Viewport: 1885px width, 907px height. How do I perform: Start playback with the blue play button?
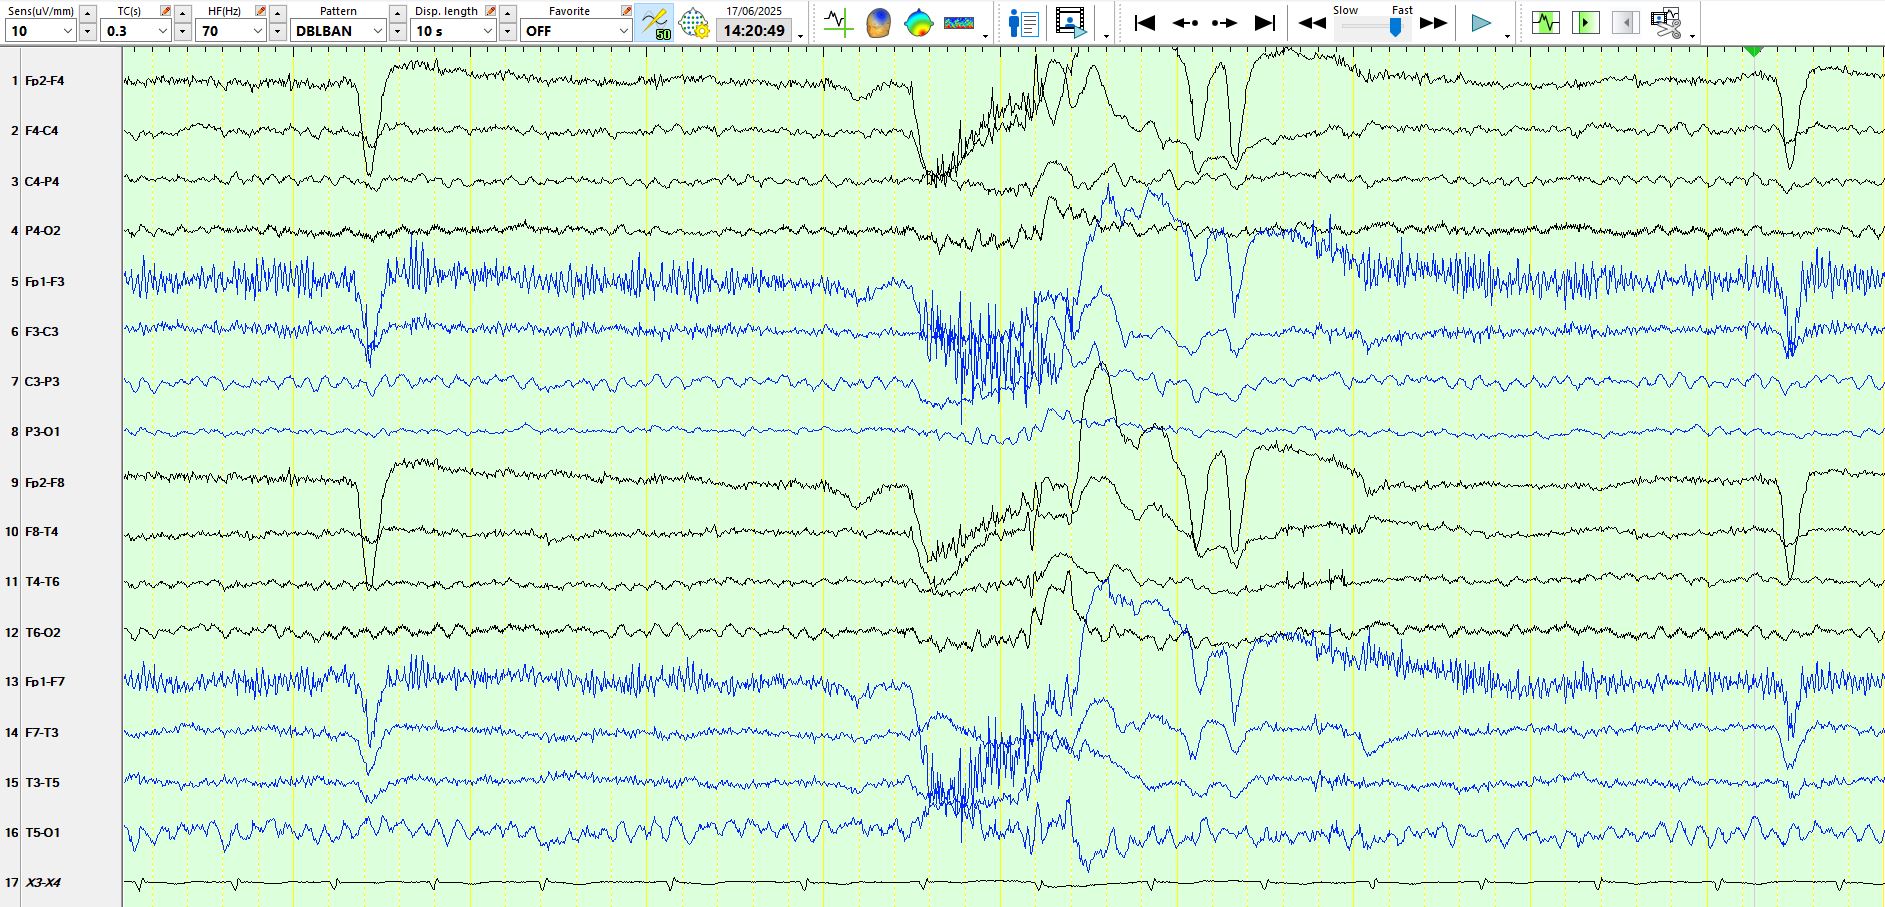pyautogui.click(x=1481, y=23)
